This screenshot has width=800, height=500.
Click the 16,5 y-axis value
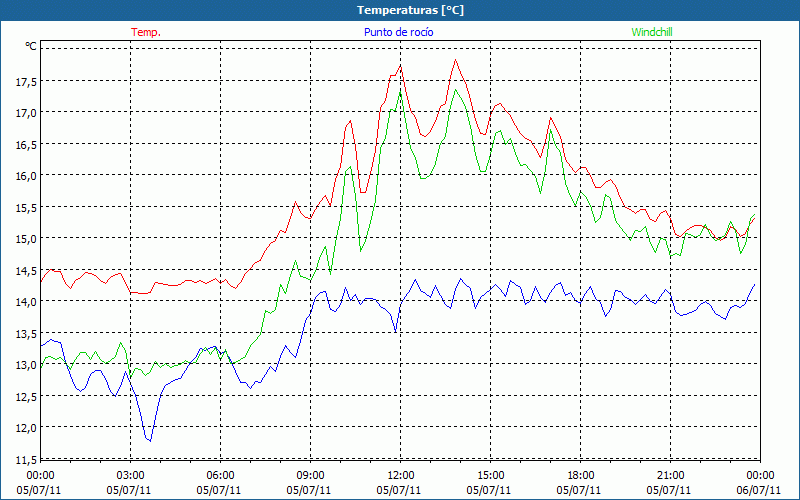(26, 144)
